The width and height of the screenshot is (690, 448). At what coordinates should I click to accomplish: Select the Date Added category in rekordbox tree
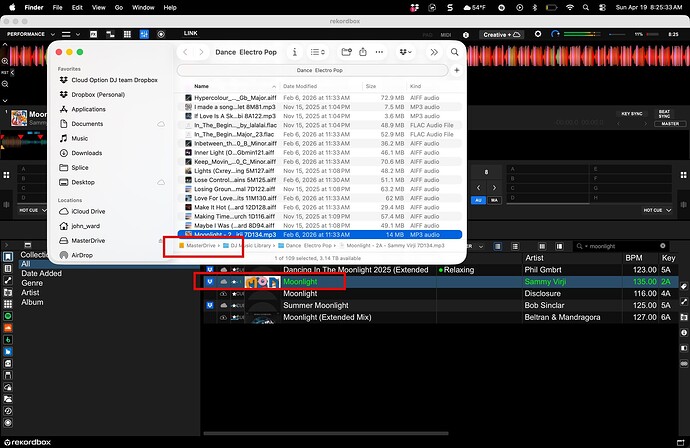coord(41,273)
